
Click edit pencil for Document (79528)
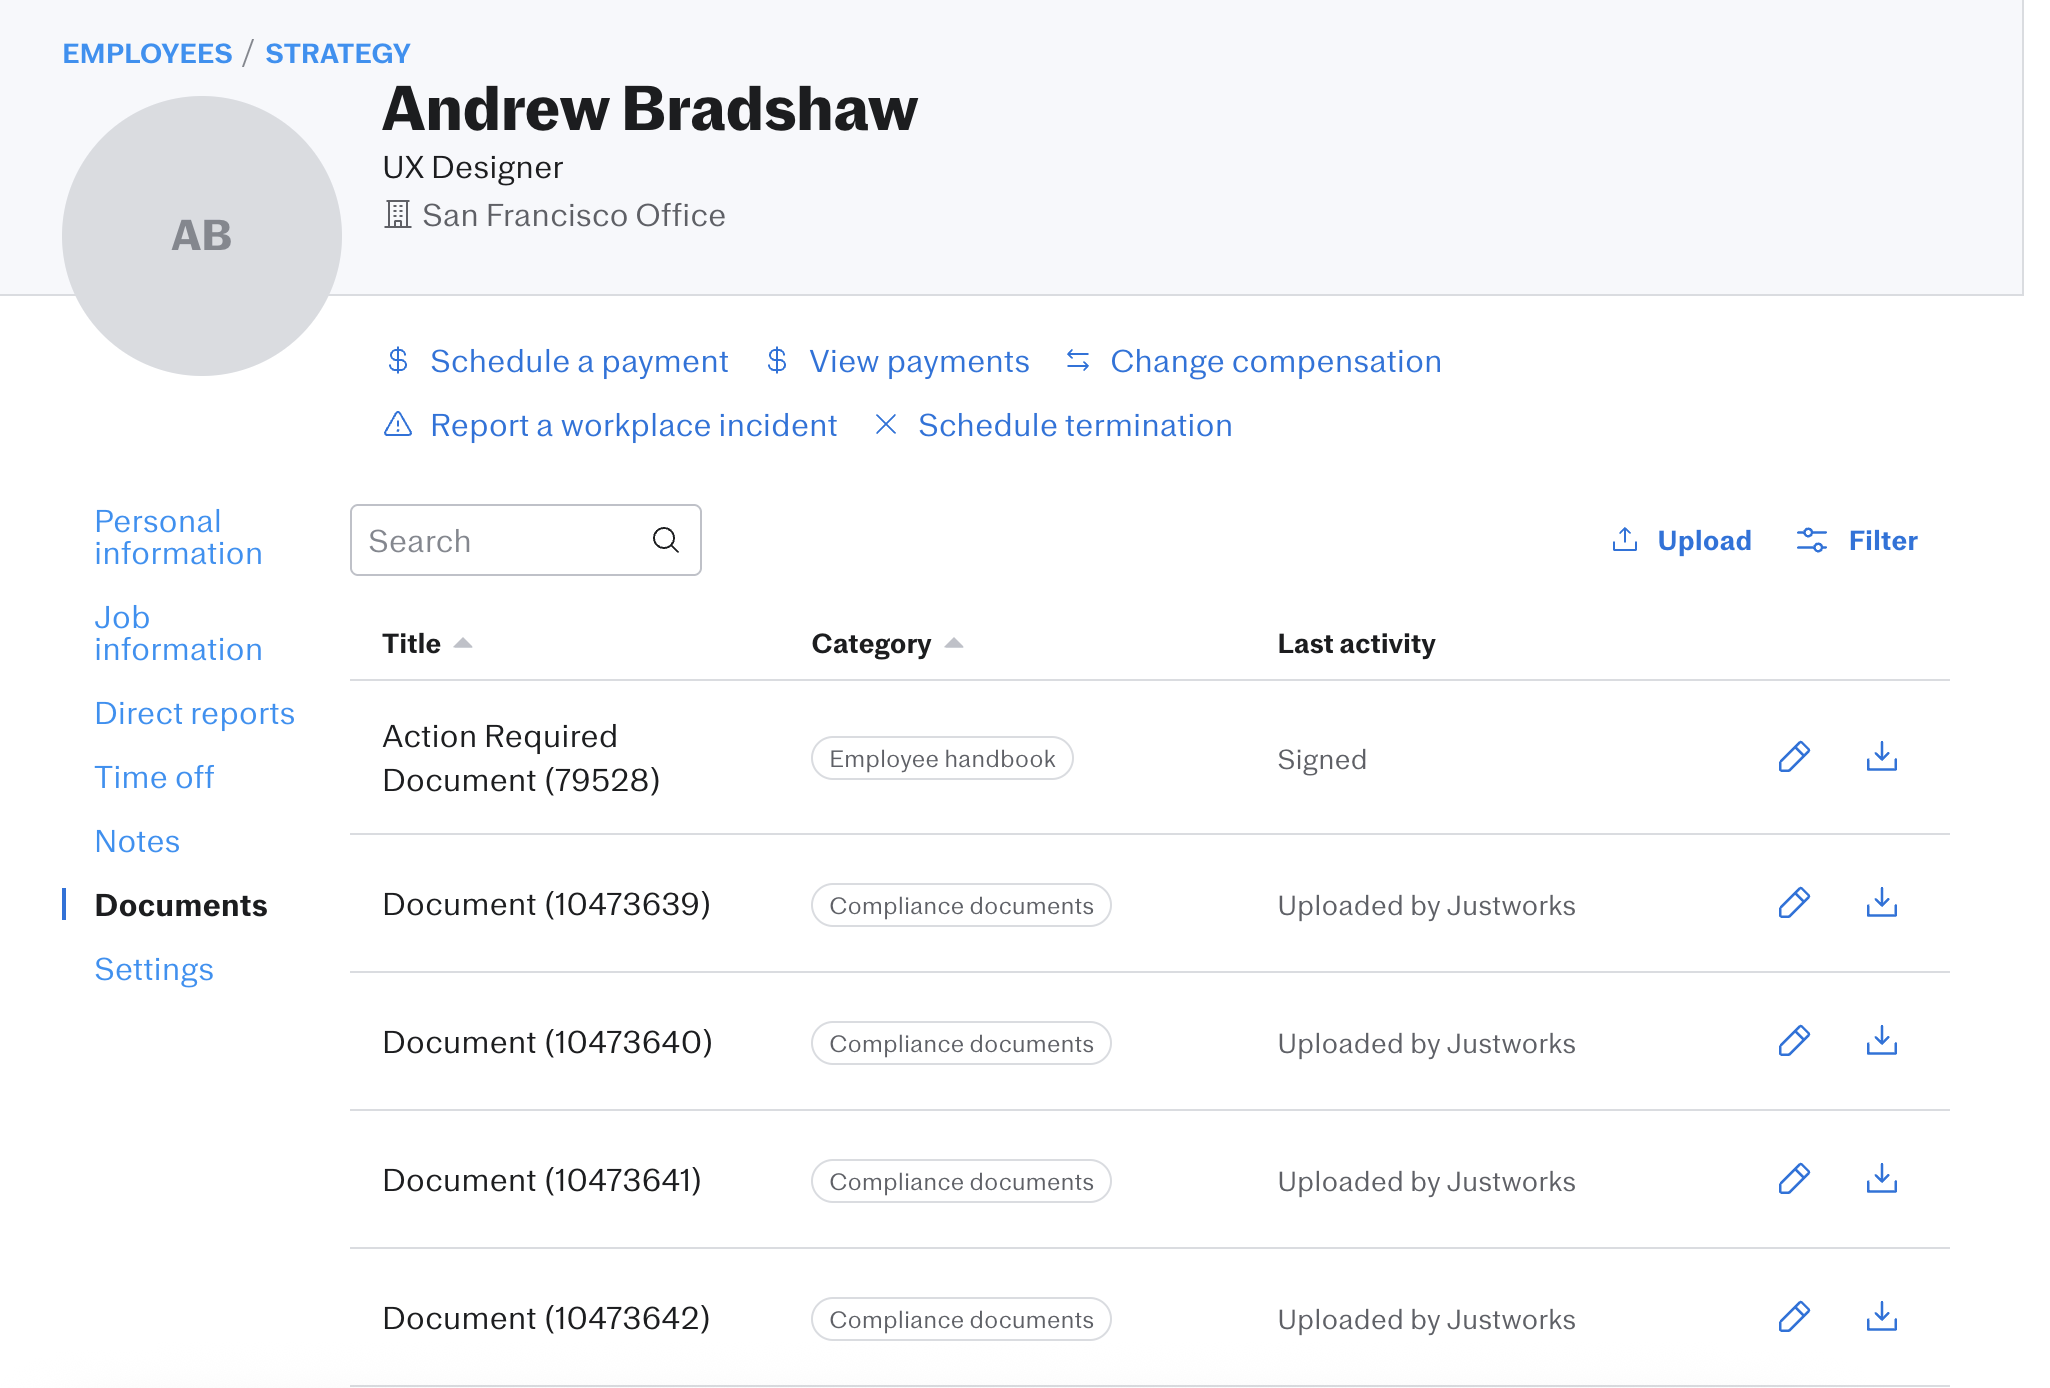(1794, 757)
